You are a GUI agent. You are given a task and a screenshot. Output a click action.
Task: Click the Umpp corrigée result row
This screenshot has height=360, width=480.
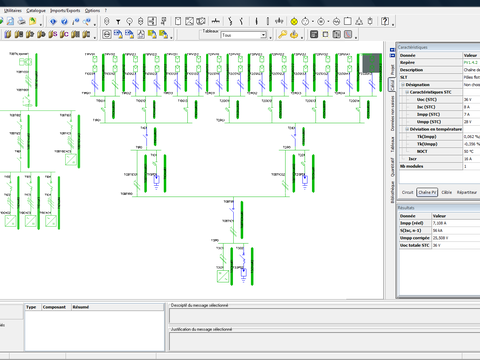[x=439, y=238]
